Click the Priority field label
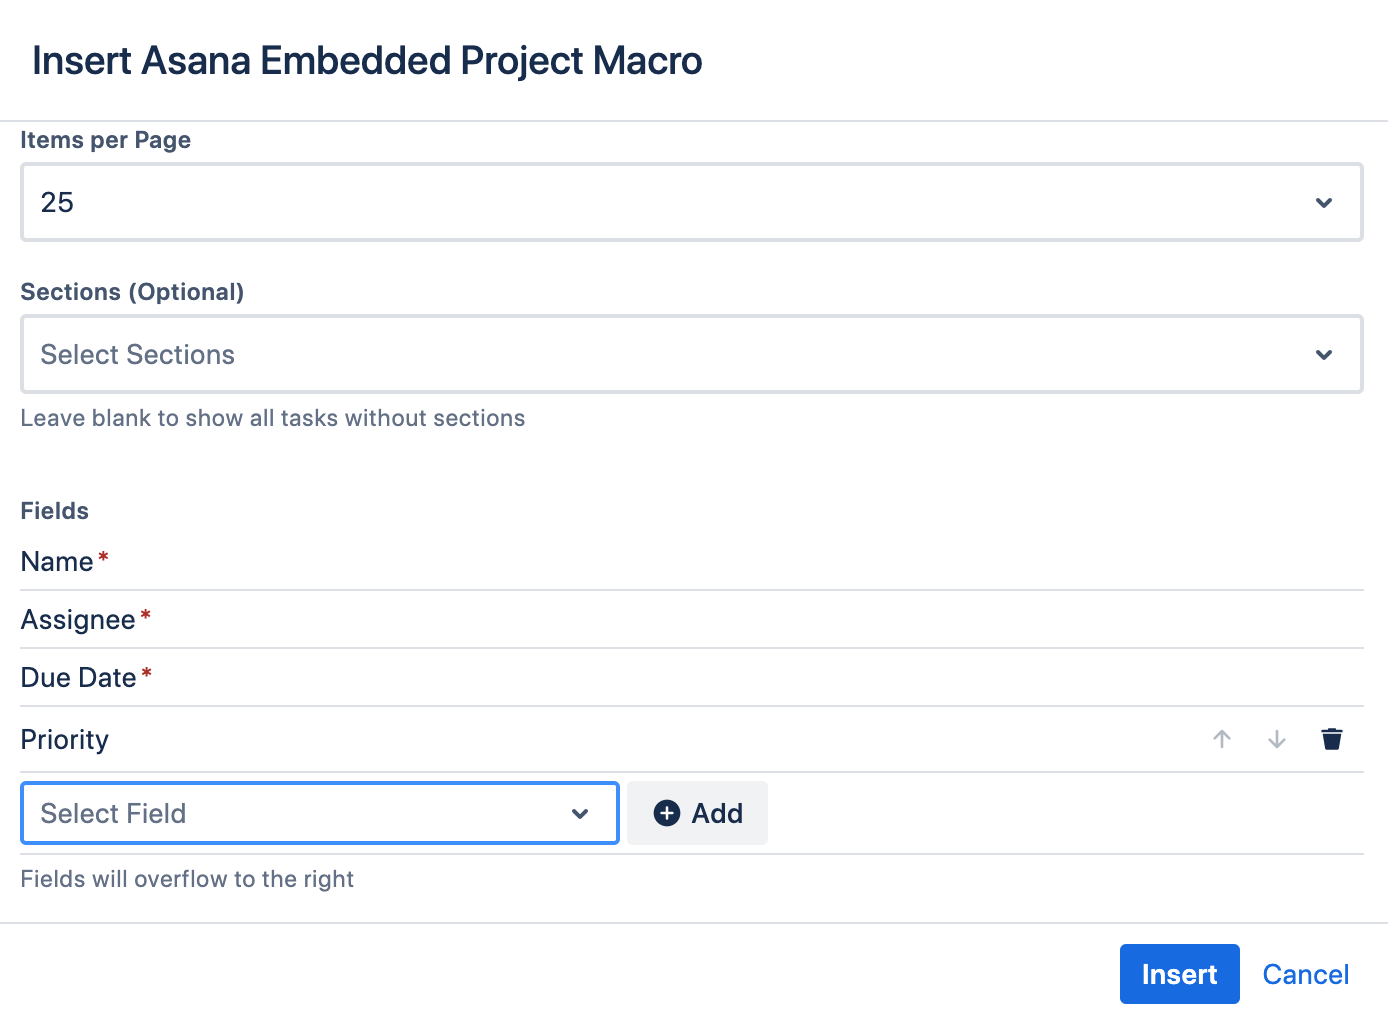Viewport: 1388px width, 1022px height. point(65,740)
